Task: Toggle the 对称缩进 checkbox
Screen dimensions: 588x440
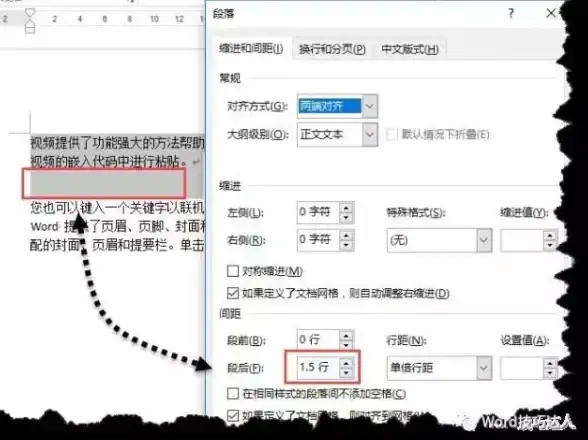Action: [233, 271]
